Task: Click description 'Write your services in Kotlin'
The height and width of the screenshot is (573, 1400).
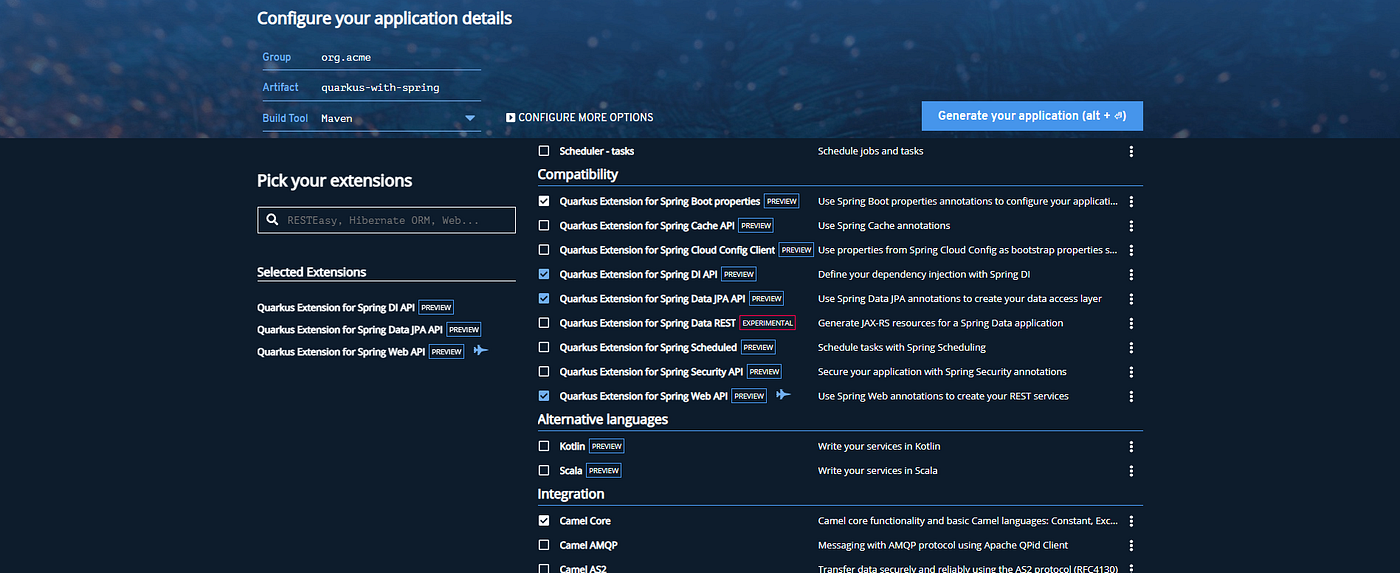Action: [x=879, y=446]
